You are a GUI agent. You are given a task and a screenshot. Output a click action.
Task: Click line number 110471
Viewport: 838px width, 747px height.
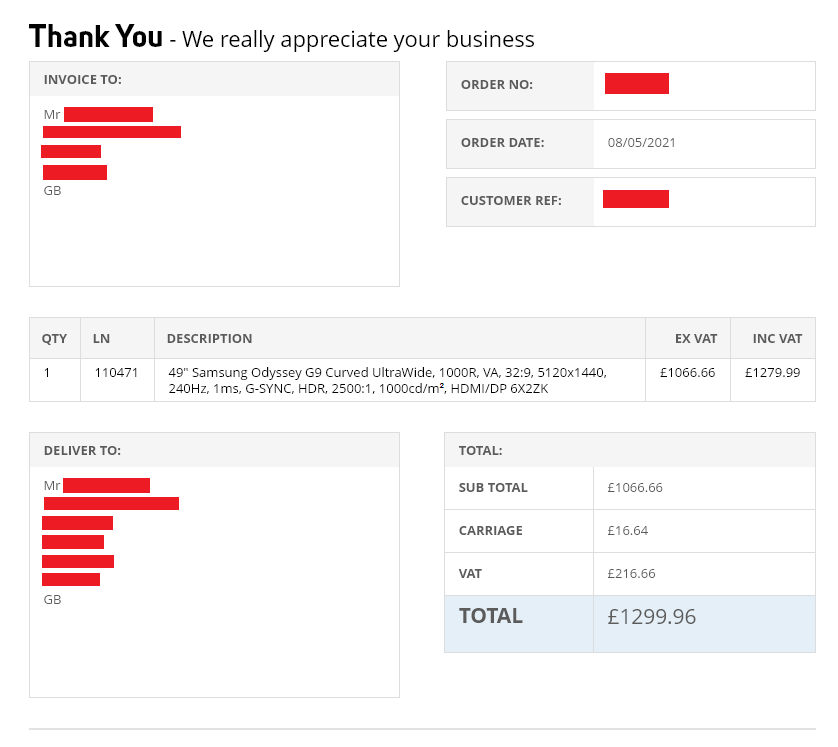(117, 372)
